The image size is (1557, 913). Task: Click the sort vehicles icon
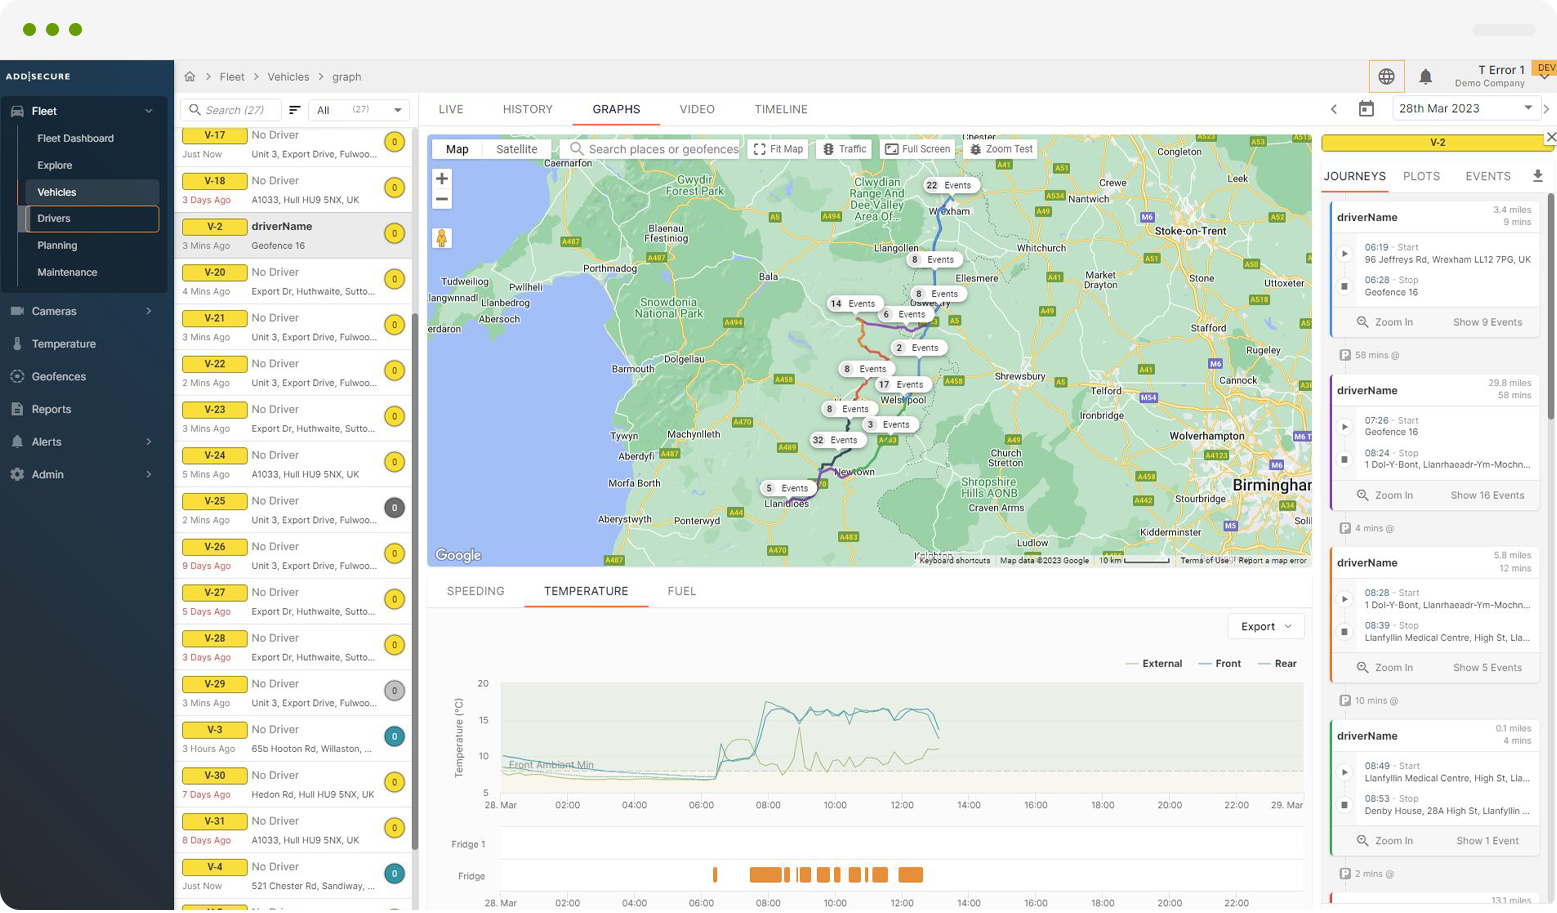pos(295,110)
